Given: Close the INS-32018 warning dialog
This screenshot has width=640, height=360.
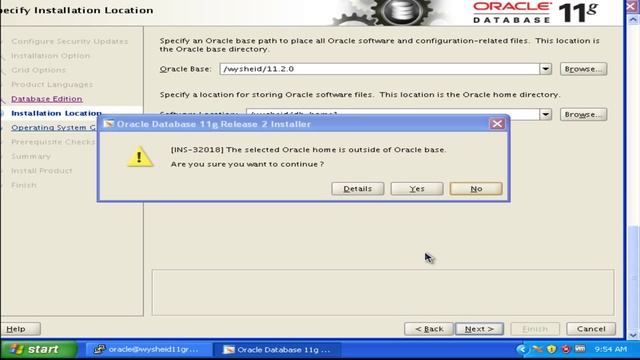Looking at the screenshot, I should pos(497,124).
